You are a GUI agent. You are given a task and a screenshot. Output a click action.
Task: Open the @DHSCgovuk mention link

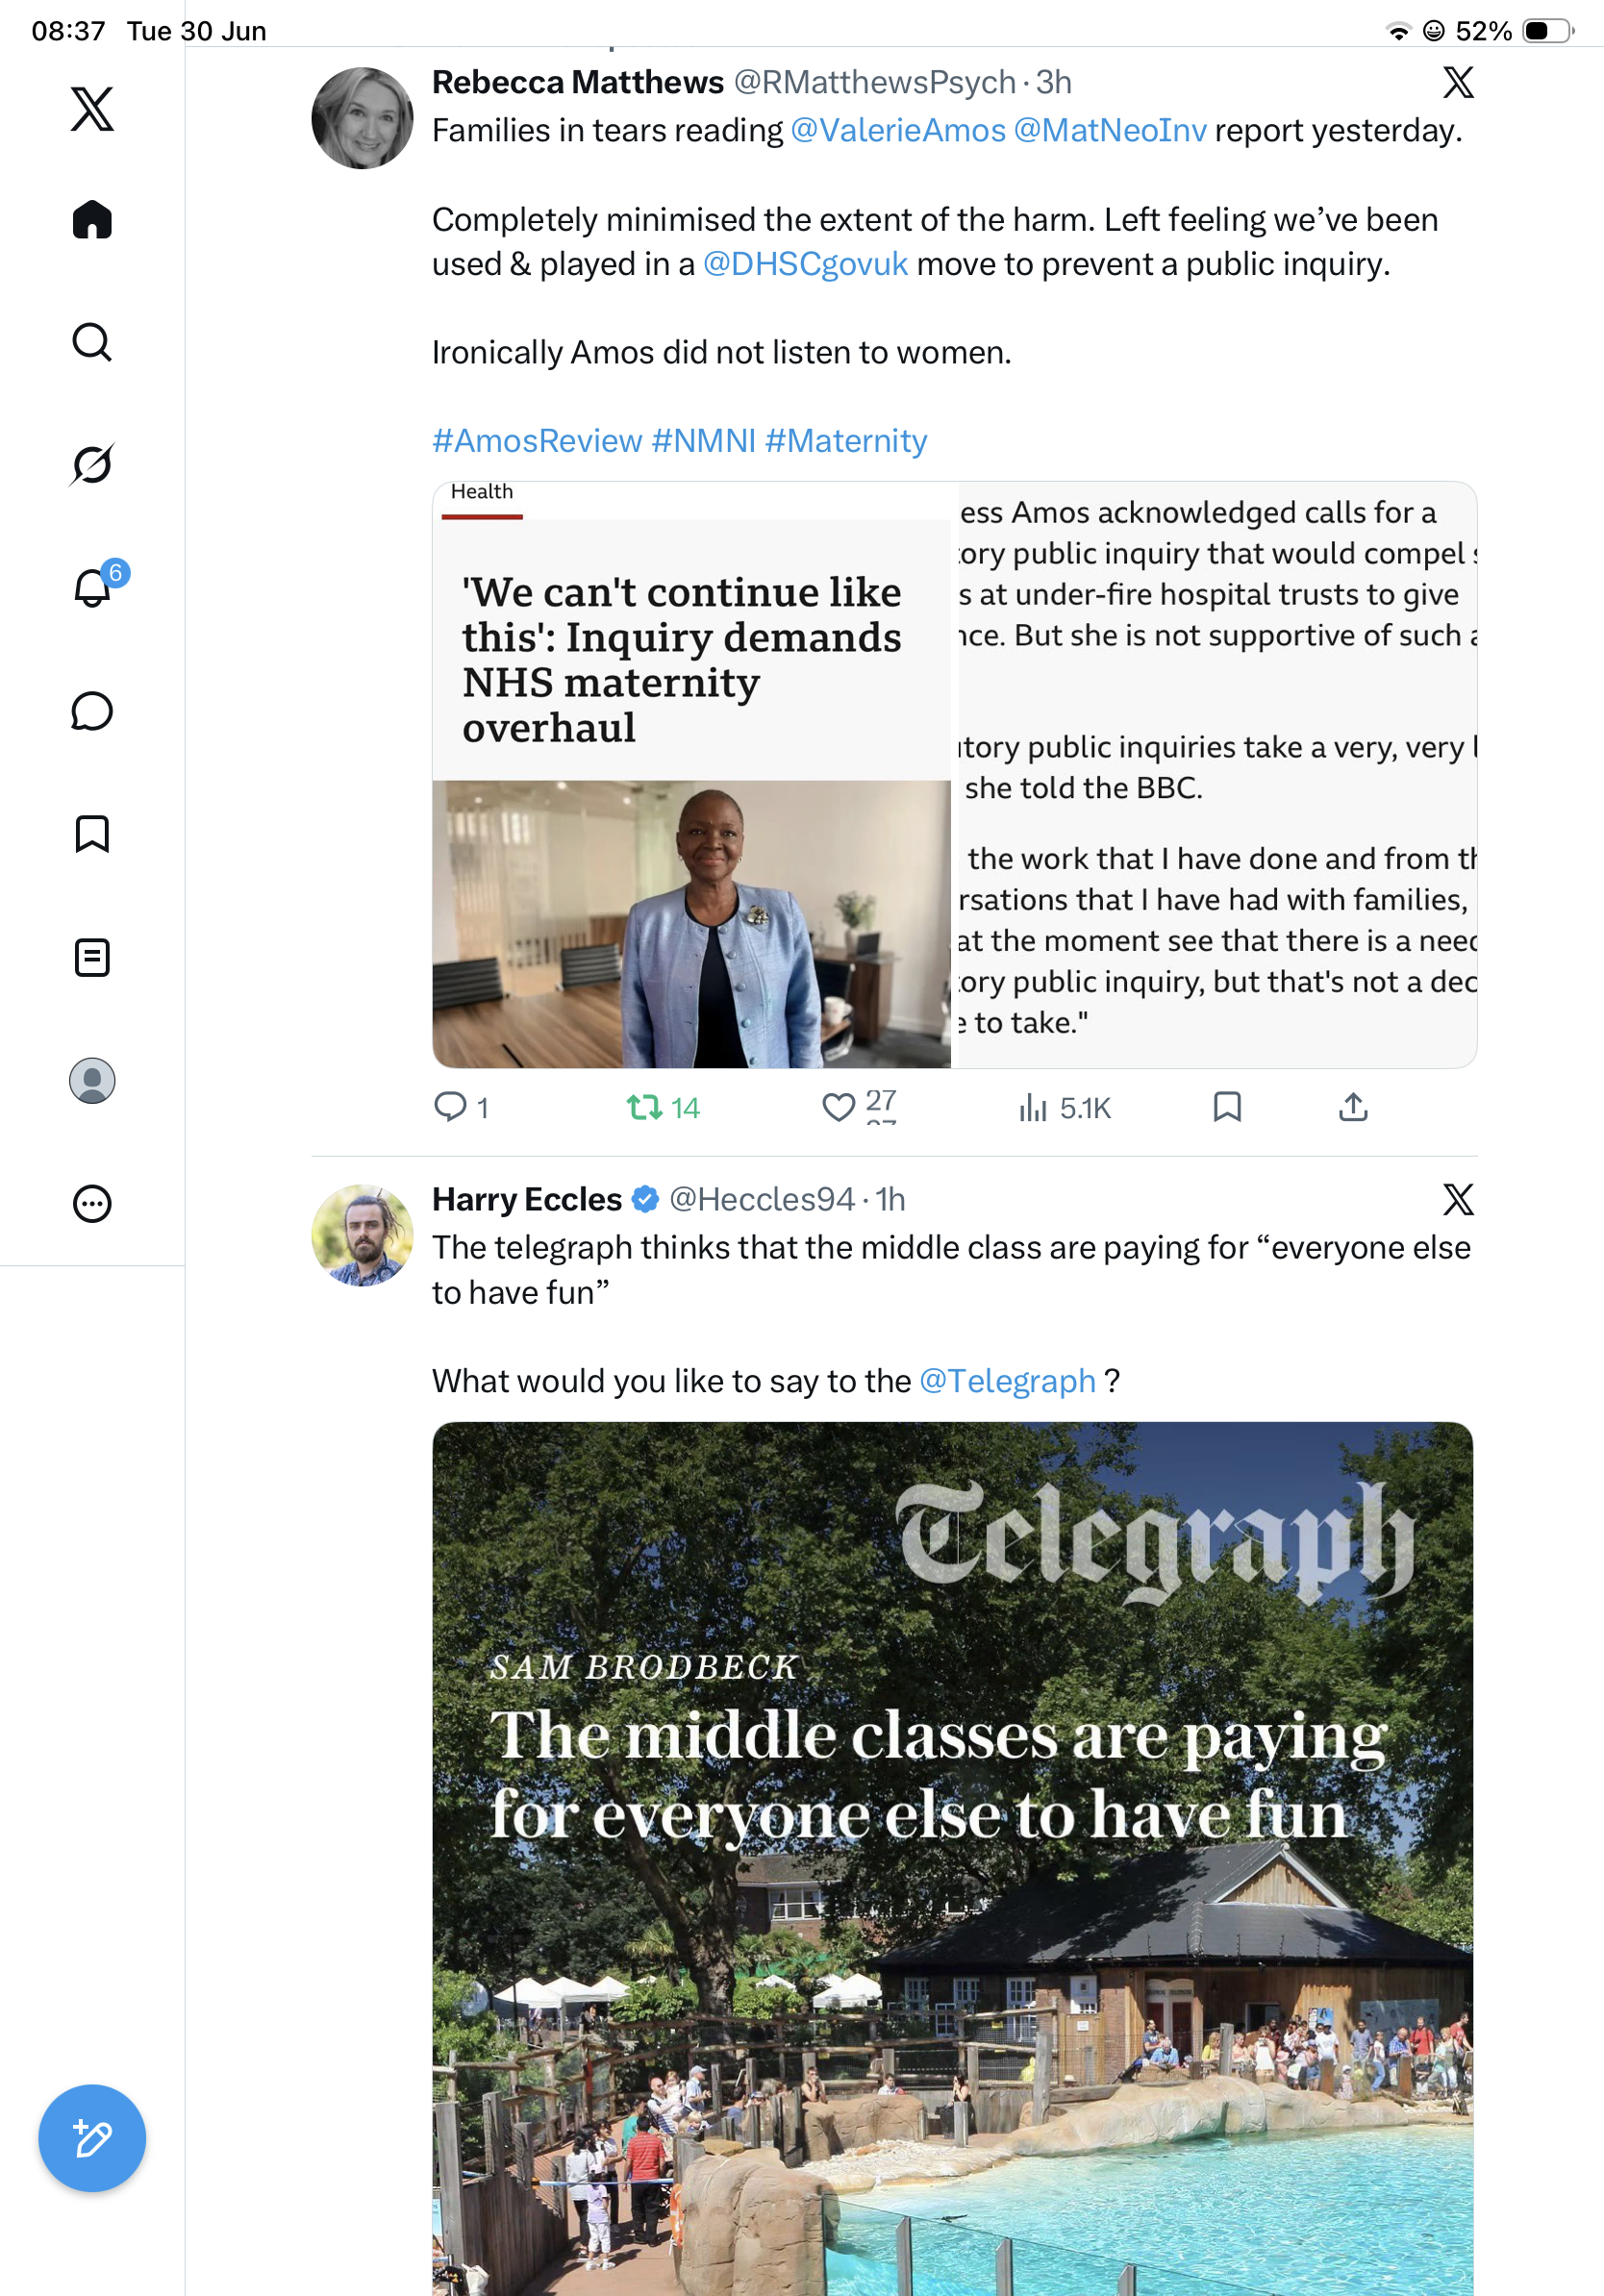[805, 264]
